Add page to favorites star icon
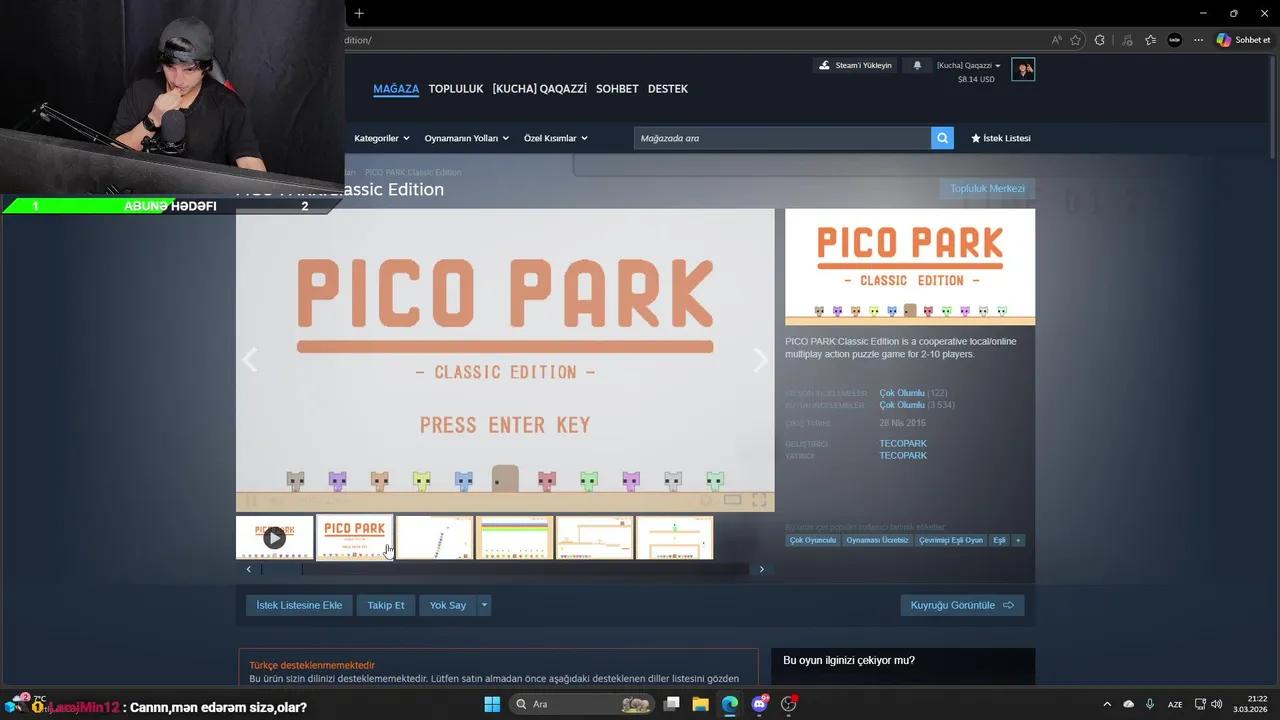This screenshot has height=720, width=1280. click(x=1076, y=40)
